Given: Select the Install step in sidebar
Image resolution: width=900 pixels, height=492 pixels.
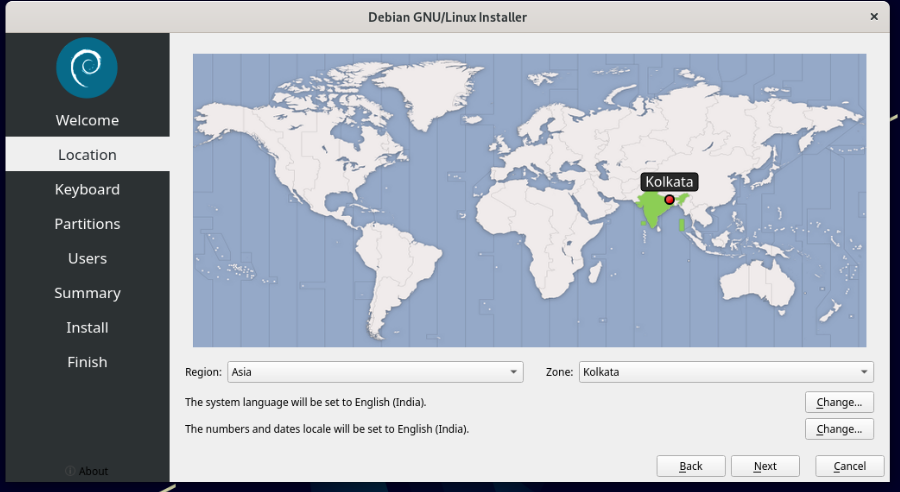Looking at the screenshot, I should click(87, 327).
